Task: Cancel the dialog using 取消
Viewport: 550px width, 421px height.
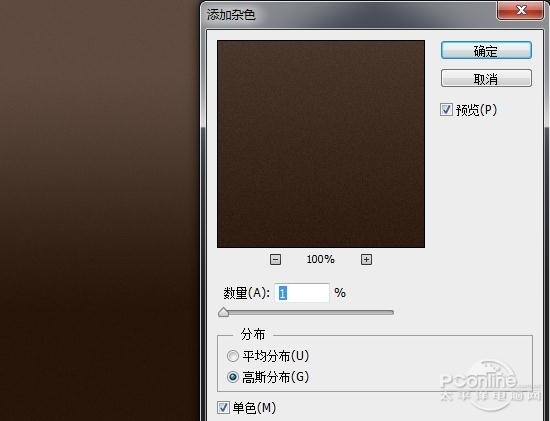Action: pos(486,78)
